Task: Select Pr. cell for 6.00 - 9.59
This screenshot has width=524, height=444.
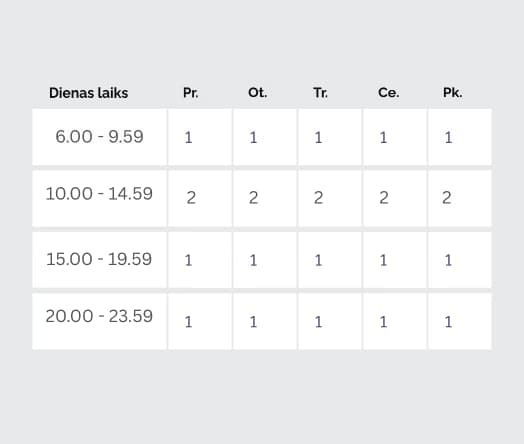Action: click(x=200, y=137)
